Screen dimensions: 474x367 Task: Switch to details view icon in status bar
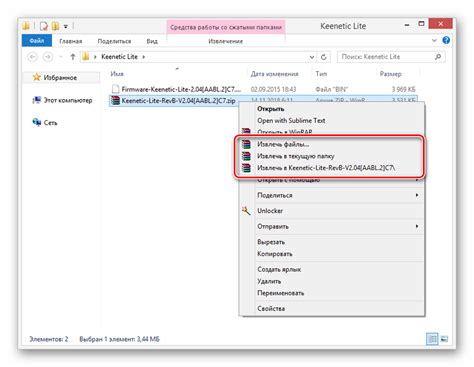[432, 339]
